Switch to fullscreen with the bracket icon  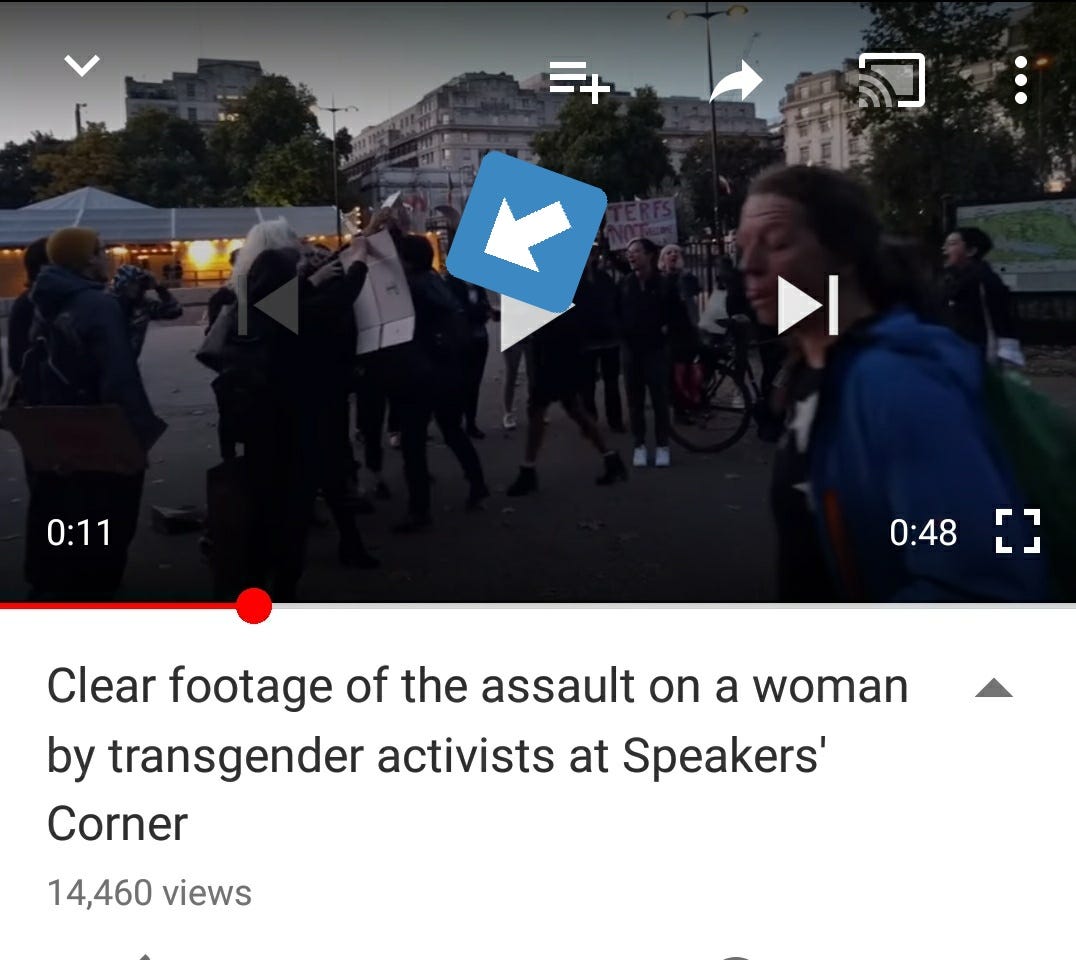1018,531
